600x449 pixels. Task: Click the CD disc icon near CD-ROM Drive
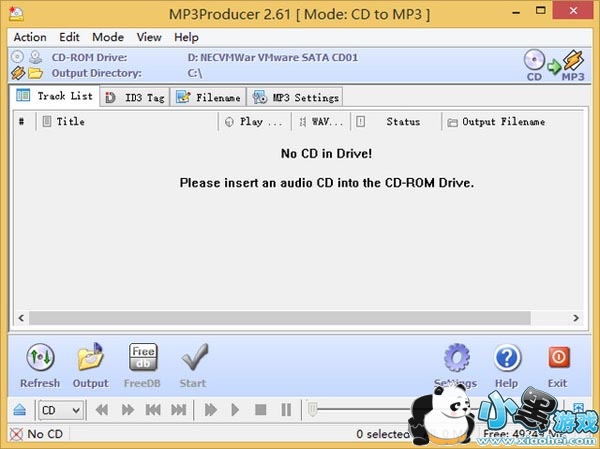tap(17, 57)
